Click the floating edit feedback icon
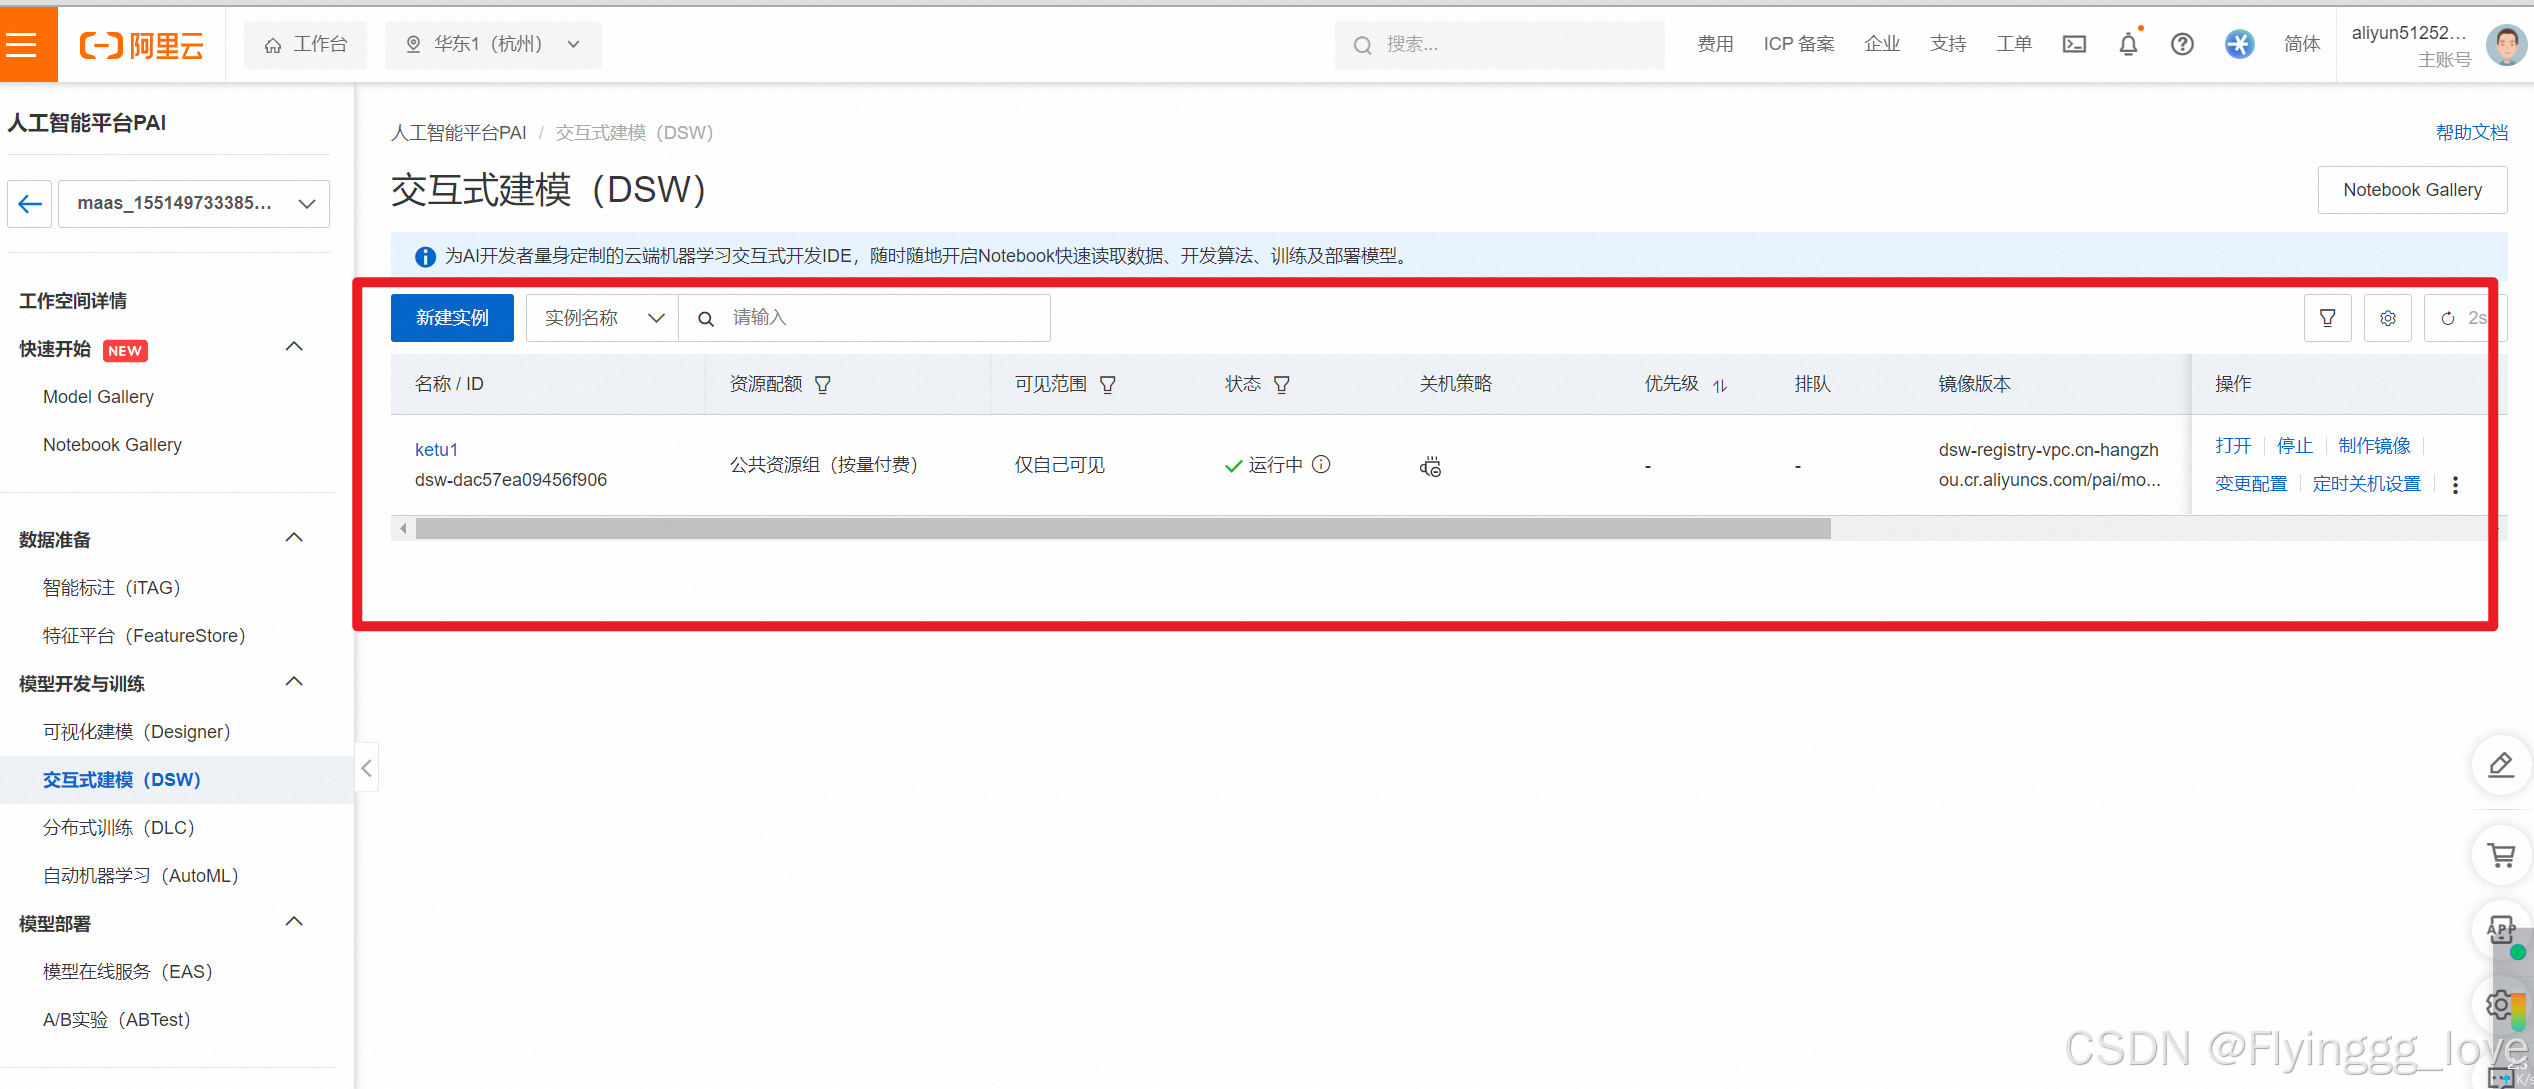 [2501, 765]
